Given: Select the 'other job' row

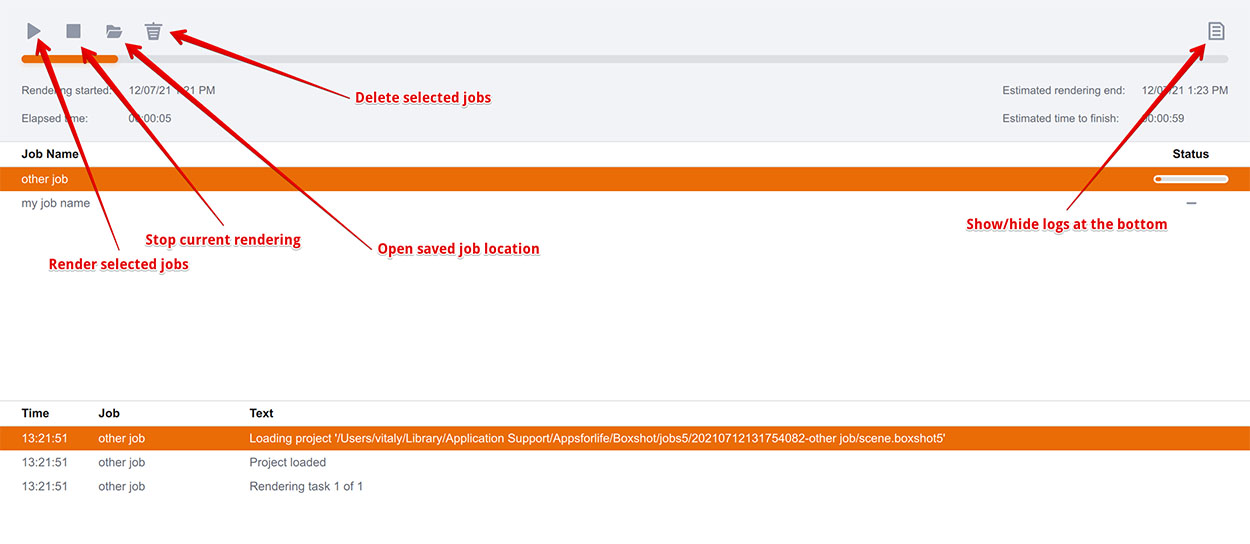Looking at the screenshot, I should [x=625, y=179].
